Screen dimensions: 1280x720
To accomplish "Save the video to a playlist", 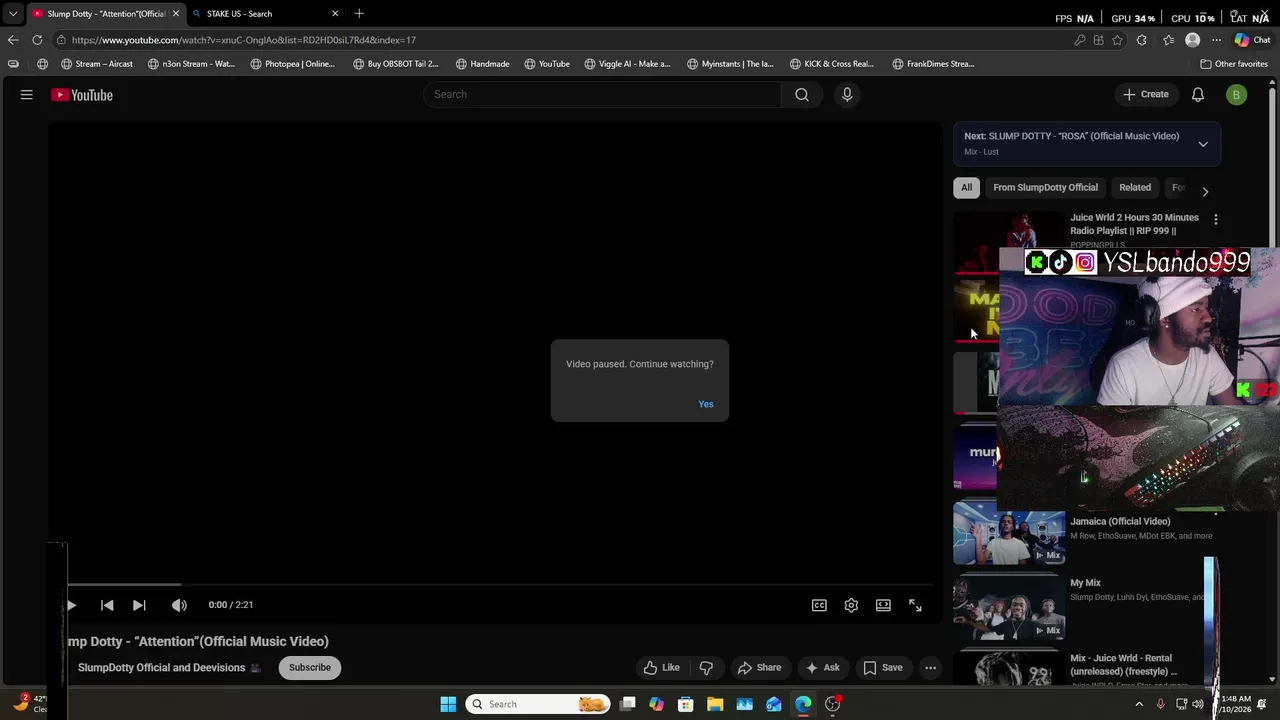I will pos(883,667).
